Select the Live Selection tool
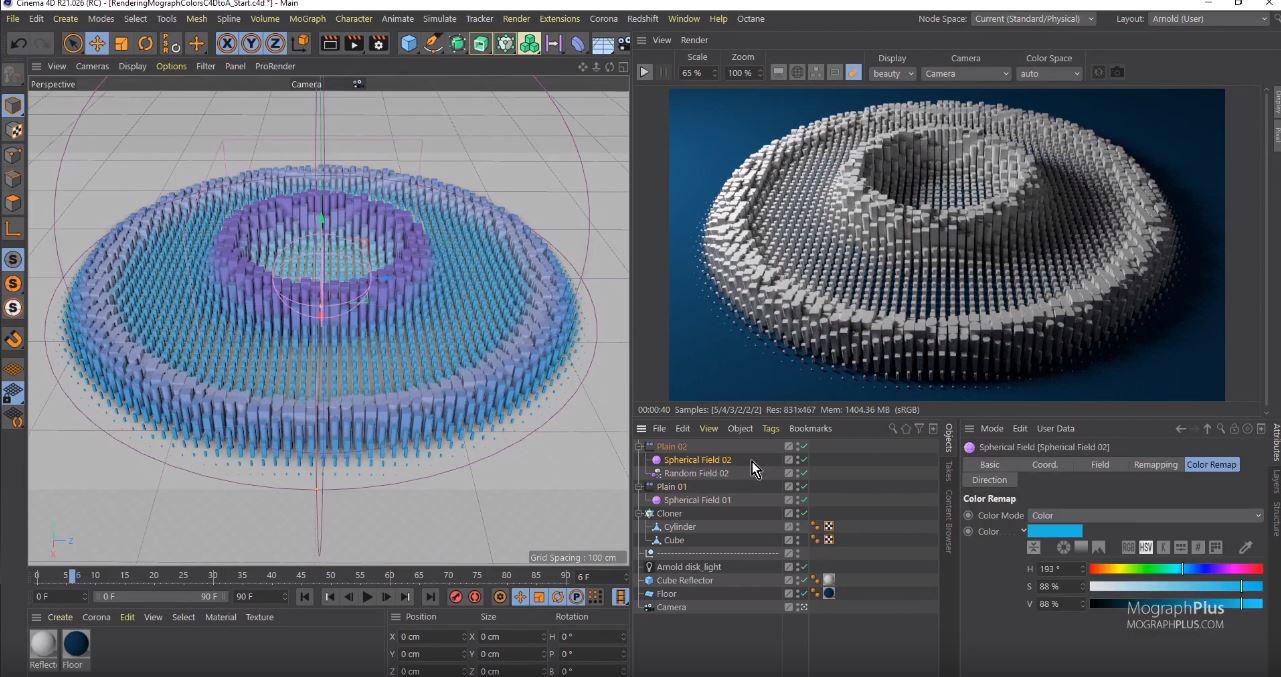1281x677 pixels. coord(73,43)
